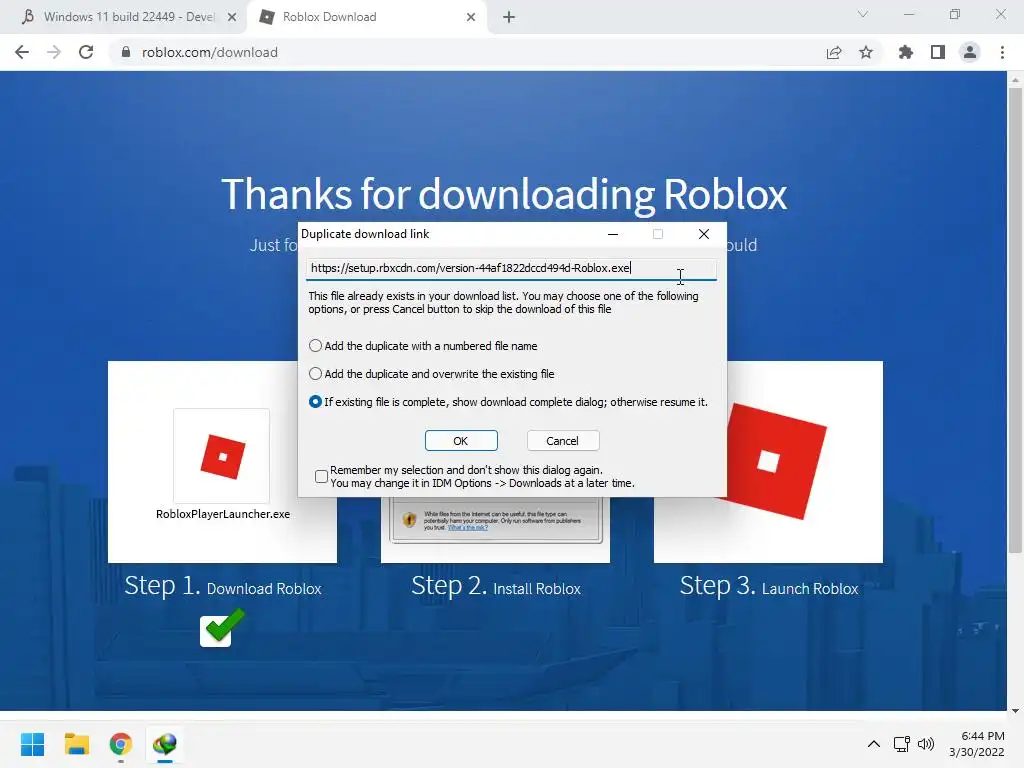The image size is (1024, 768).
Task: Click the volume speaker tray icon
Action: [926, 744]
